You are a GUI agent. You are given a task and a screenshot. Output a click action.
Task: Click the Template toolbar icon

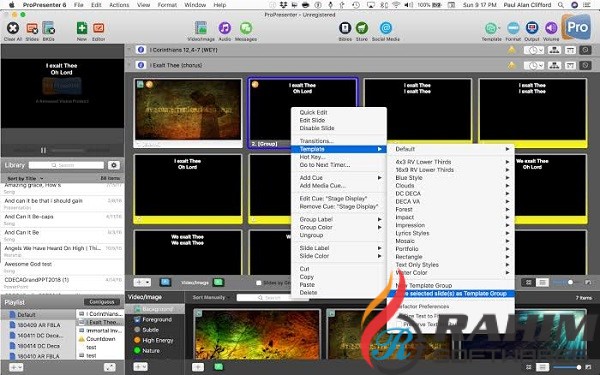491,28
